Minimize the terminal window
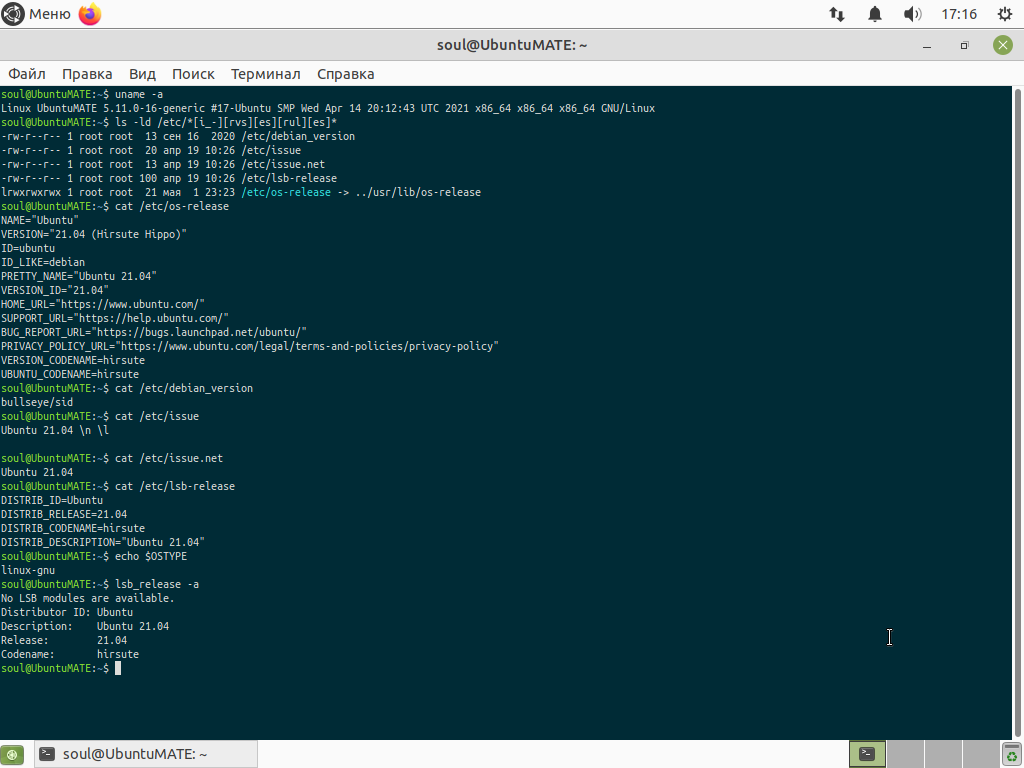 click(x=926, y=45)
